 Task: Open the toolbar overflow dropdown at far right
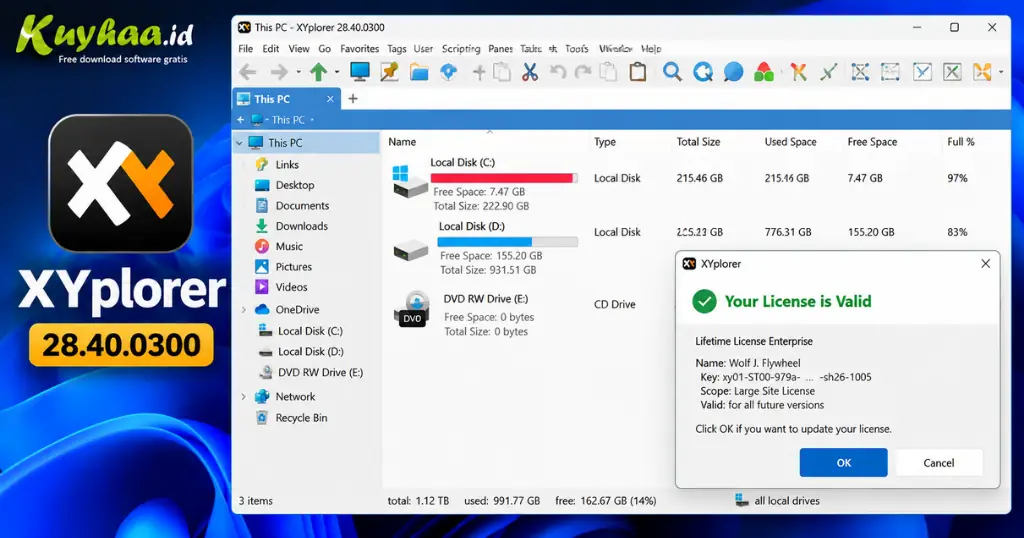click(1001, 72)
